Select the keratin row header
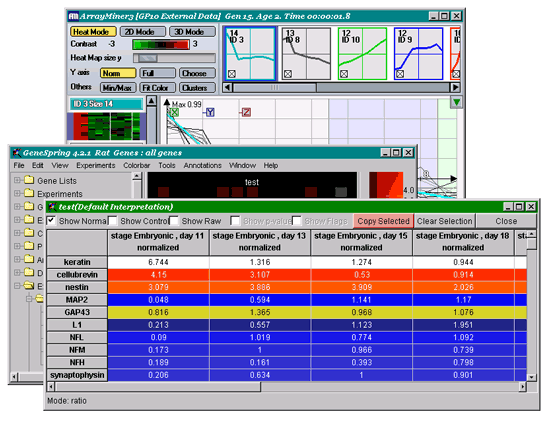 tap(77, 262)
